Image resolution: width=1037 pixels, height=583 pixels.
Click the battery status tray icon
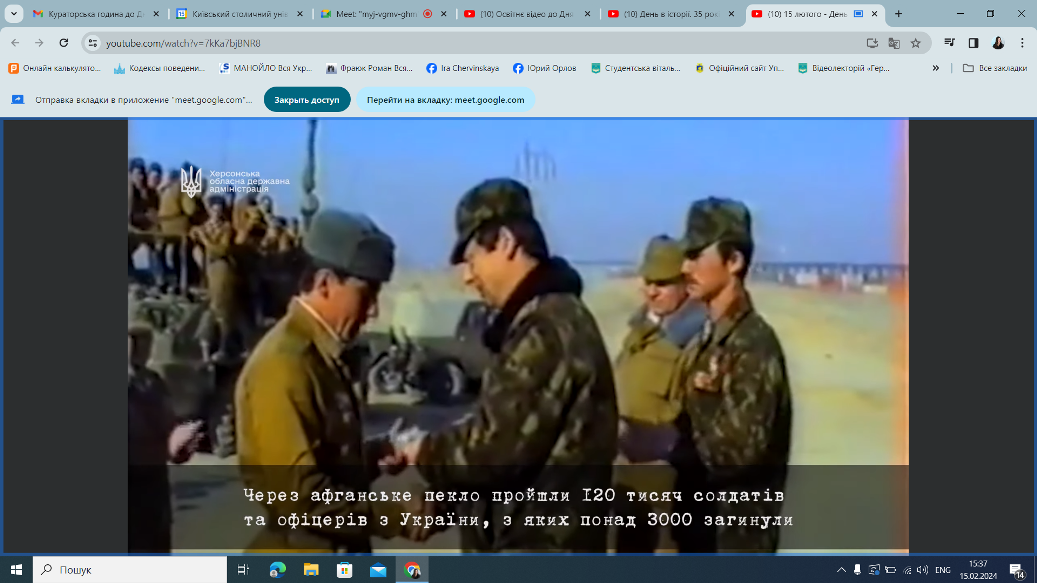(890, 569)
